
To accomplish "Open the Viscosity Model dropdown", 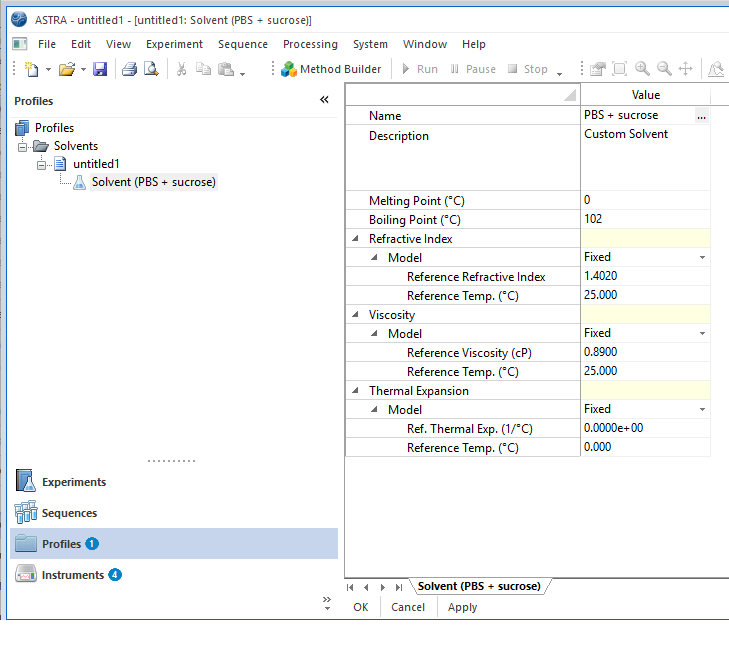I will coord(702,334).
